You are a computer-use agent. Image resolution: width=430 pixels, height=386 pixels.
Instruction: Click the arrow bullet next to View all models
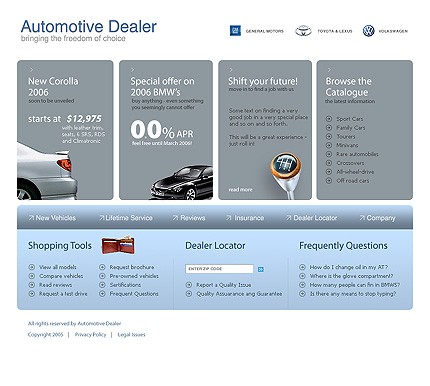click(32, 267)
